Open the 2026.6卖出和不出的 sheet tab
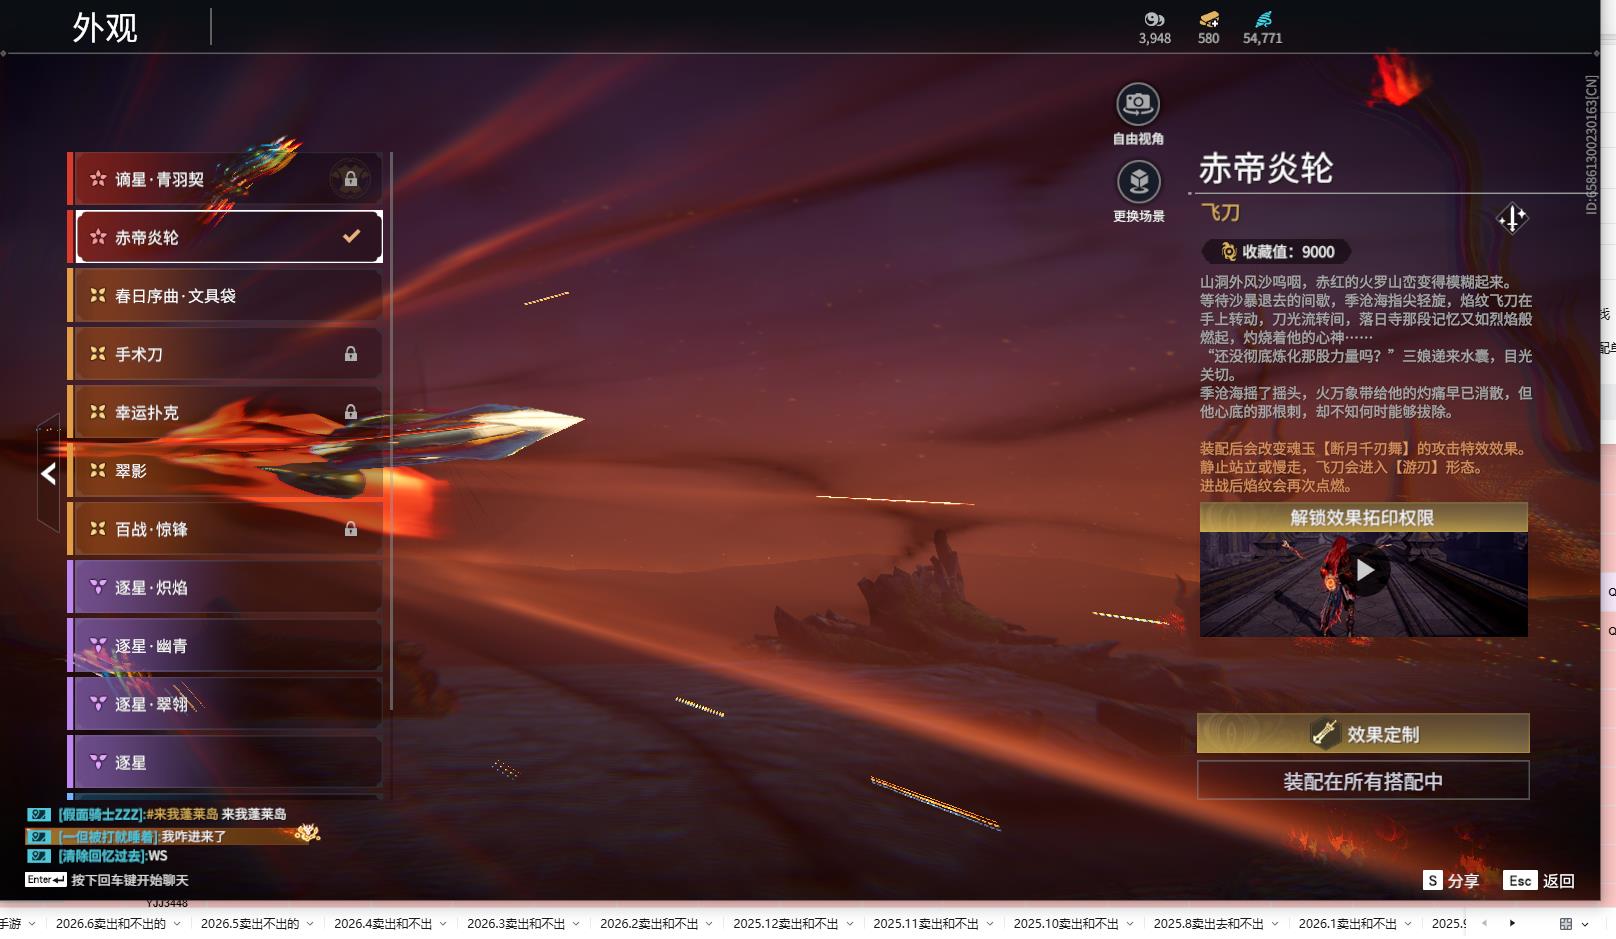Screen dimensions: 1616x939 (x=110, y=923)
